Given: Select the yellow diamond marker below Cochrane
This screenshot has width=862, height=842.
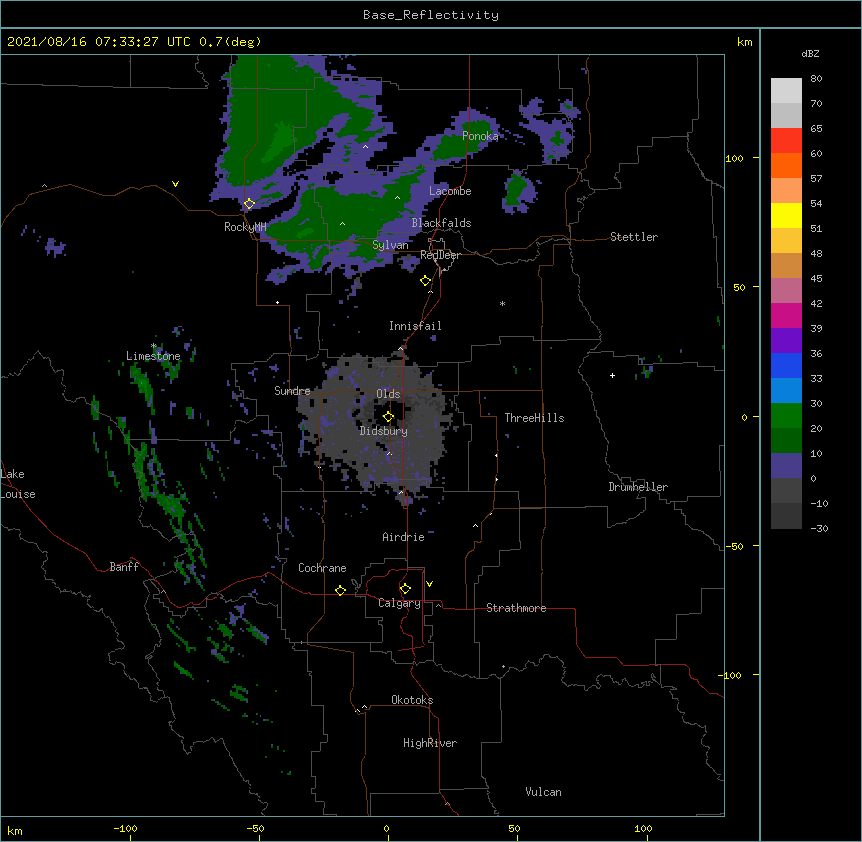Looking at the screenshot, I should pos(340,590).
